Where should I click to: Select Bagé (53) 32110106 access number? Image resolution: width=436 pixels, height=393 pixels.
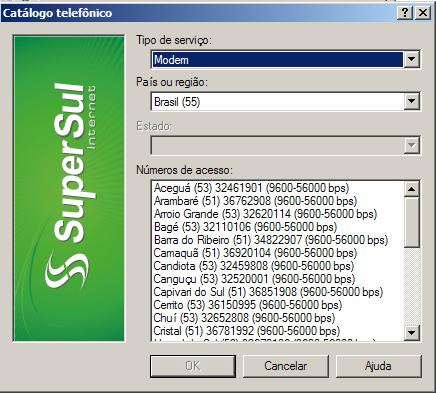(x=245, y=227)
